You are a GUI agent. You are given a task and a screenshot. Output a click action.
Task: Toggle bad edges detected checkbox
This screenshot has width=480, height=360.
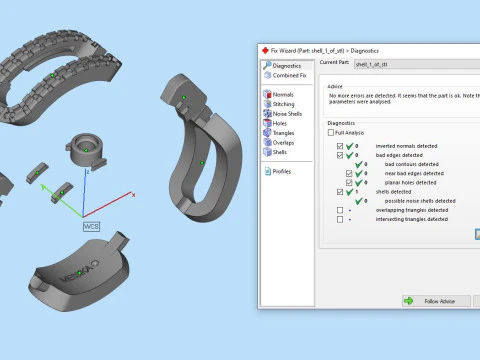[x=340, y=155]
